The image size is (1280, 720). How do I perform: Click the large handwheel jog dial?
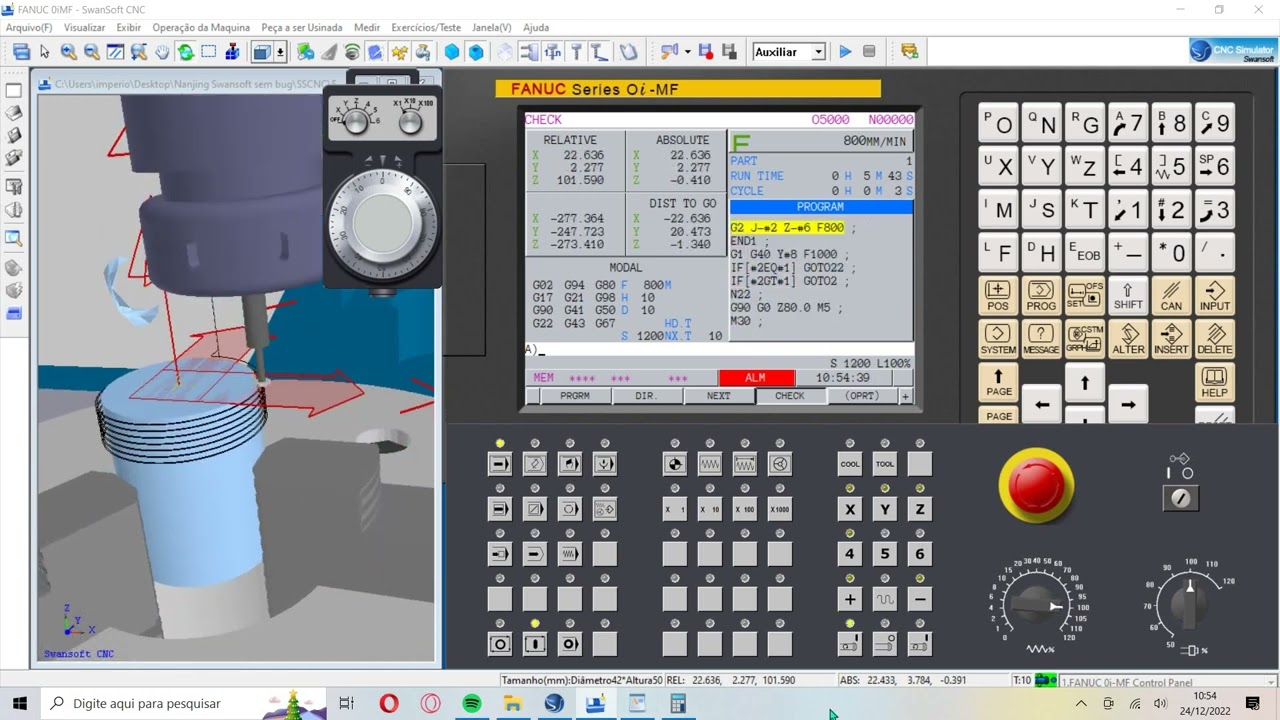click(382, 222)
